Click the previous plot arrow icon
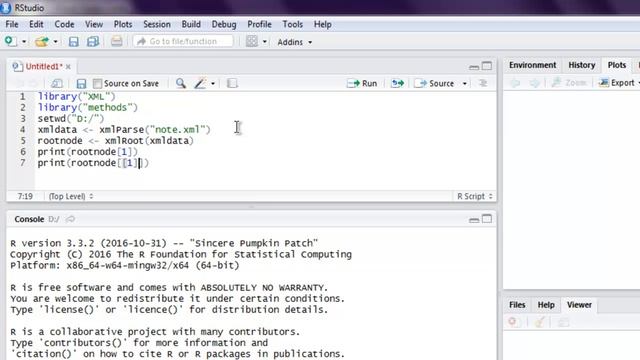Screen dimensions: 640x360 (516, 83)
